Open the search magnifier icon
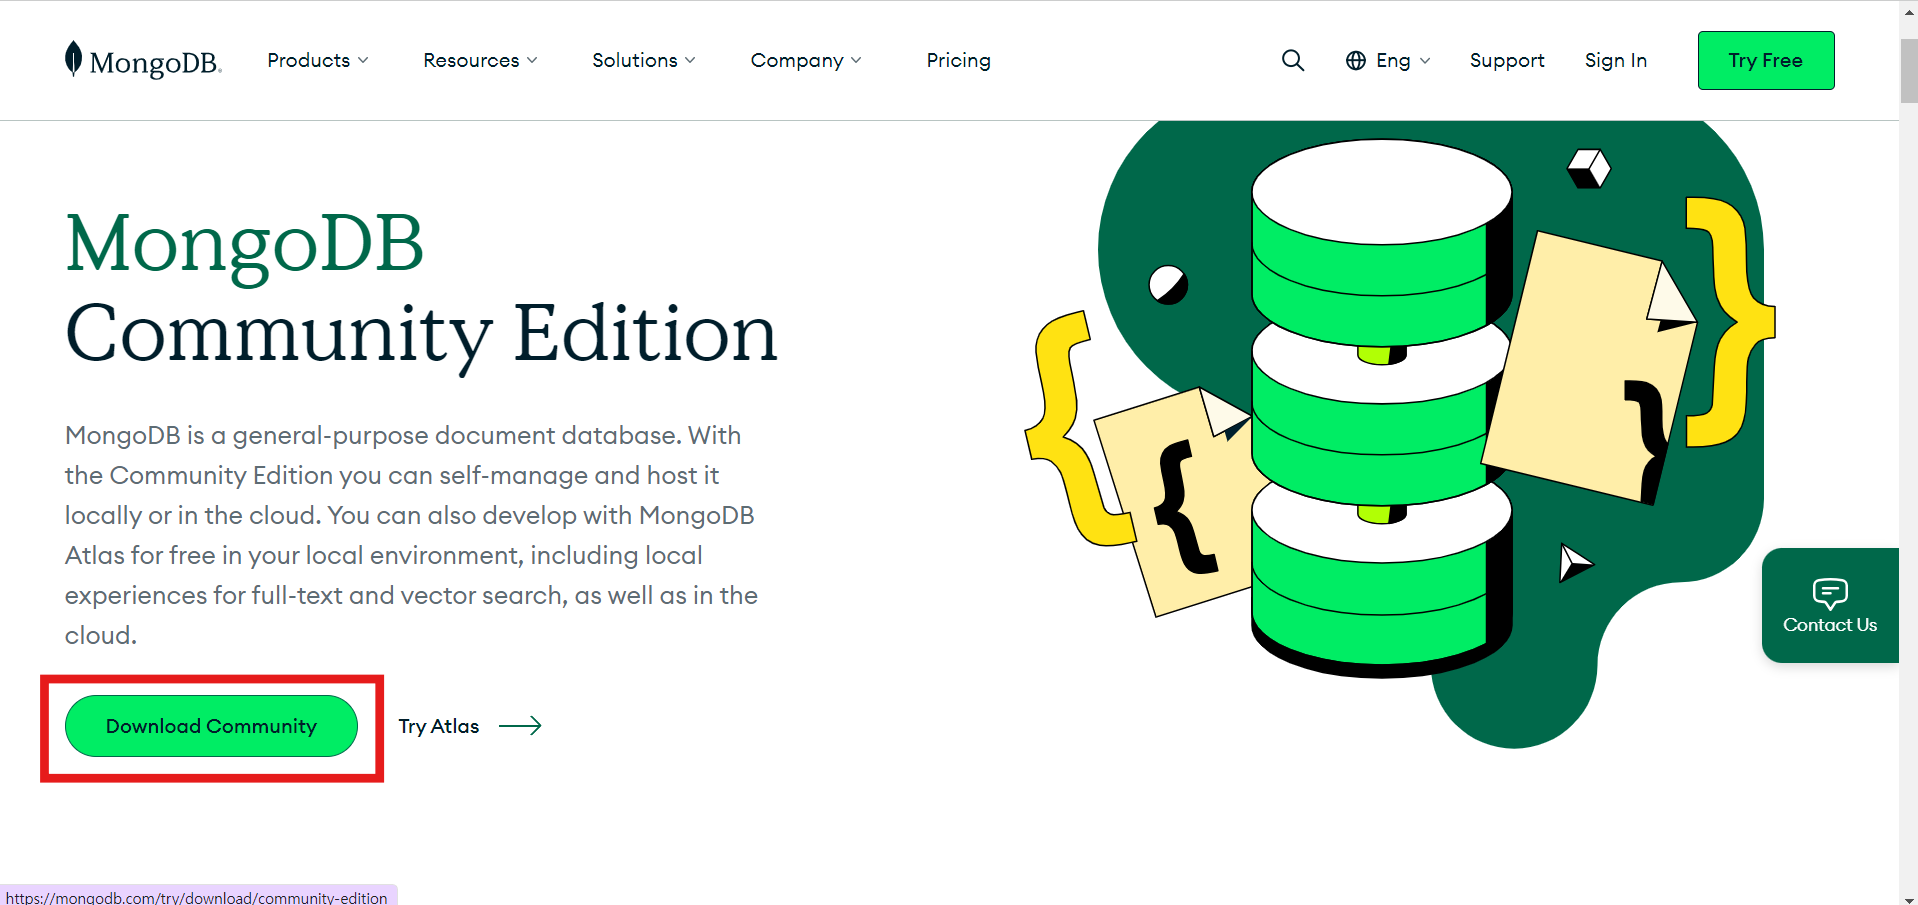The width and height of the screenshot is (1918, 905). click(1293, 60)
